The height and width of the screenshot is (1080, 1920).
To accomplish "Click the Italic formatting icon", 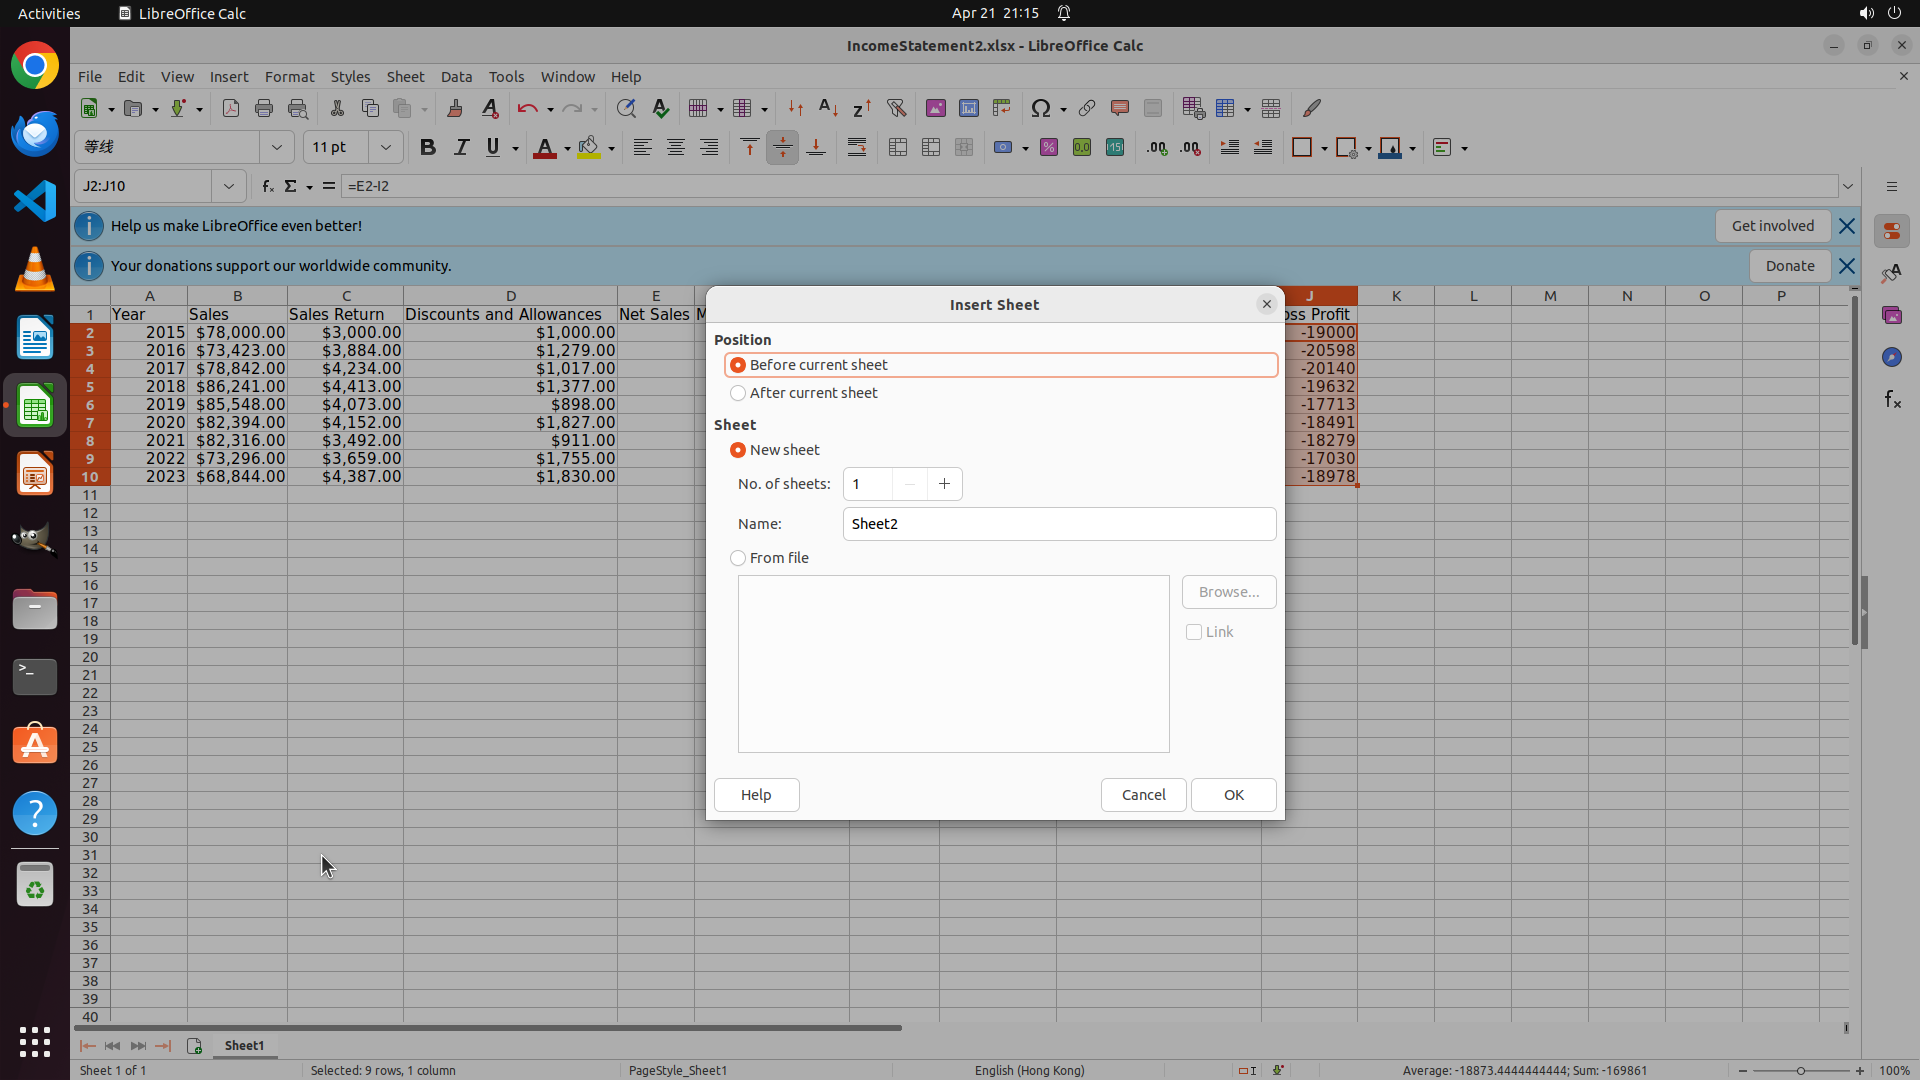I will [x=461, y=148].
